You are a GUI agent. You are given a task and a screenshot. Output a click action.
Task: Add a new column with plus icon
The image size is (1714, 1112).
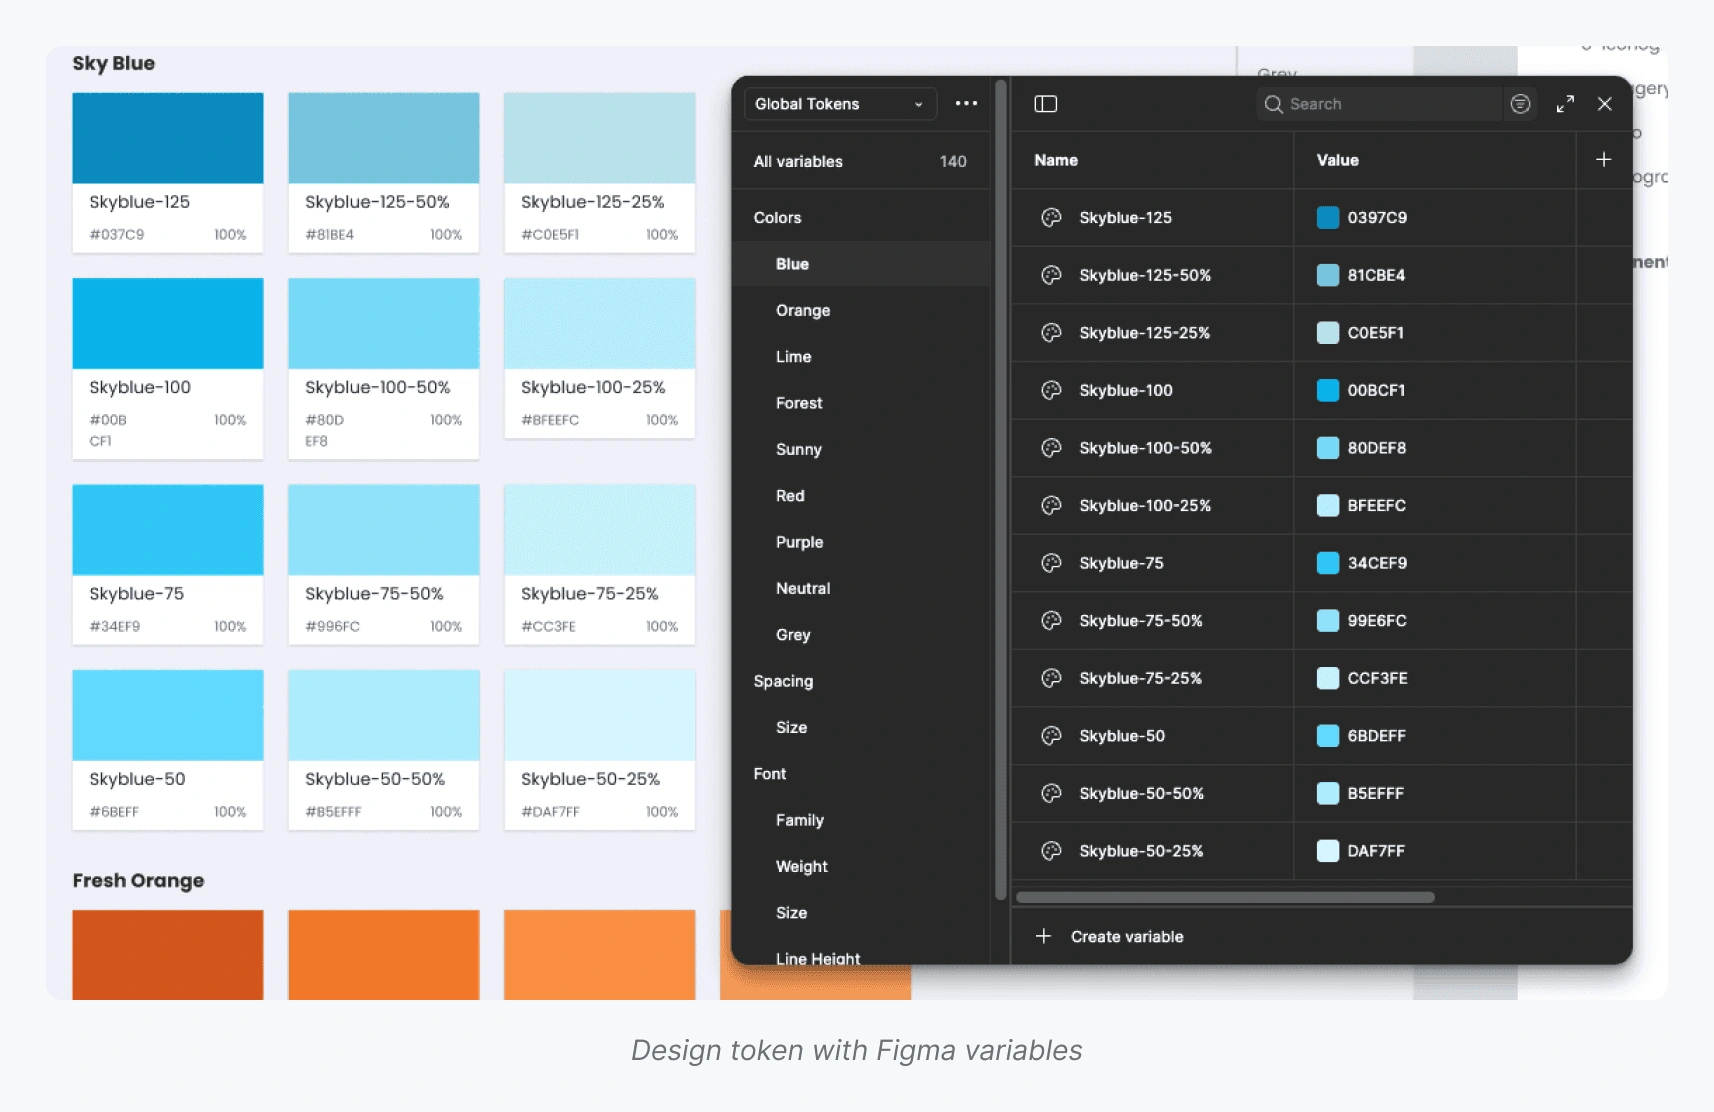[x=1603, y=160]
